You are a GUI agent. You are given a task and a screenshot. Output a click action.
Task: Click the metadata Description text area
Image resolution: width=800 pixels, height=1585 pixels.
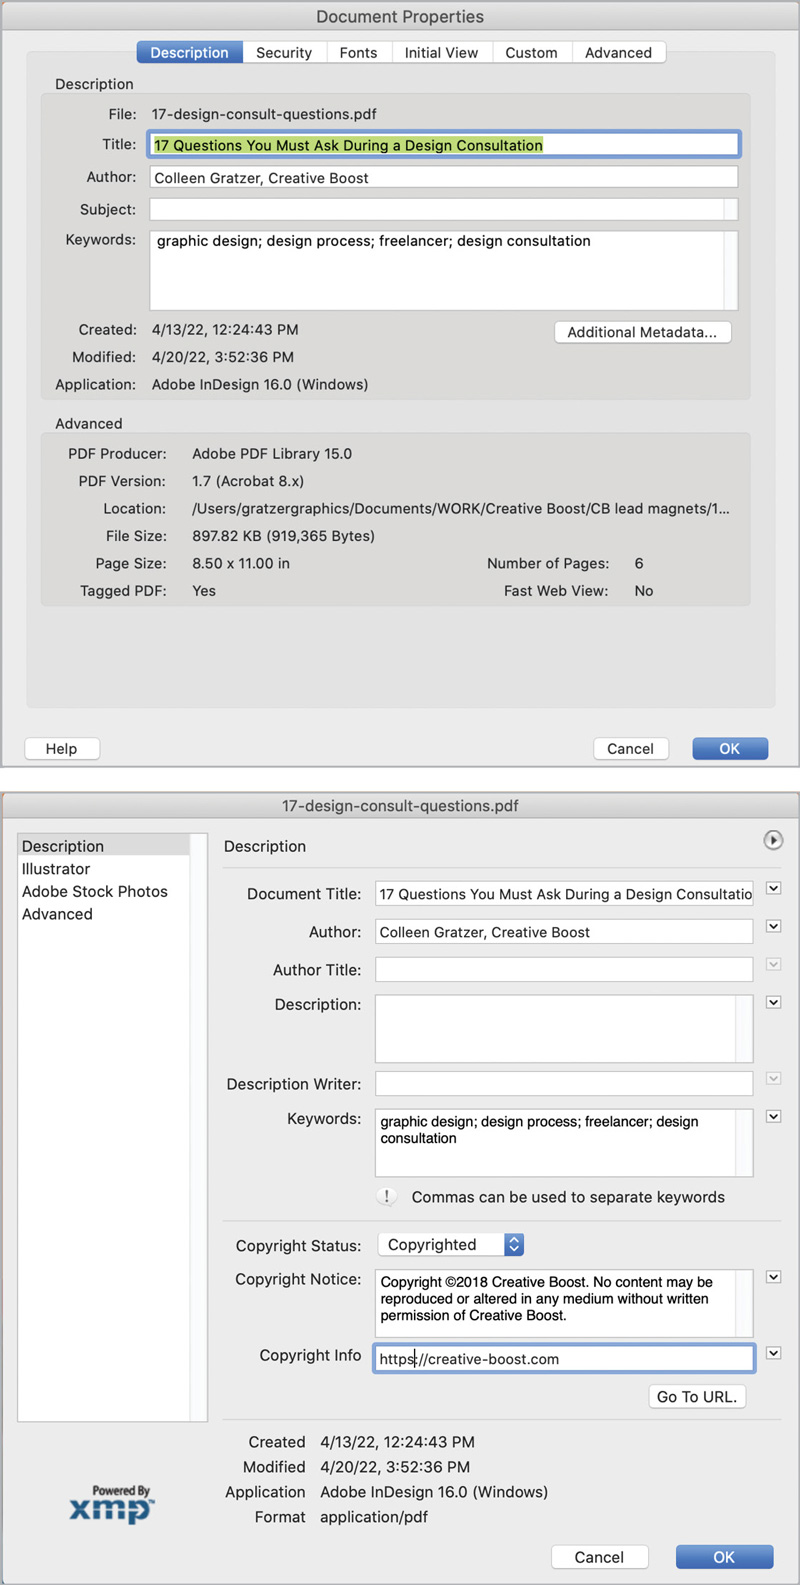(x=564, y=1028)
